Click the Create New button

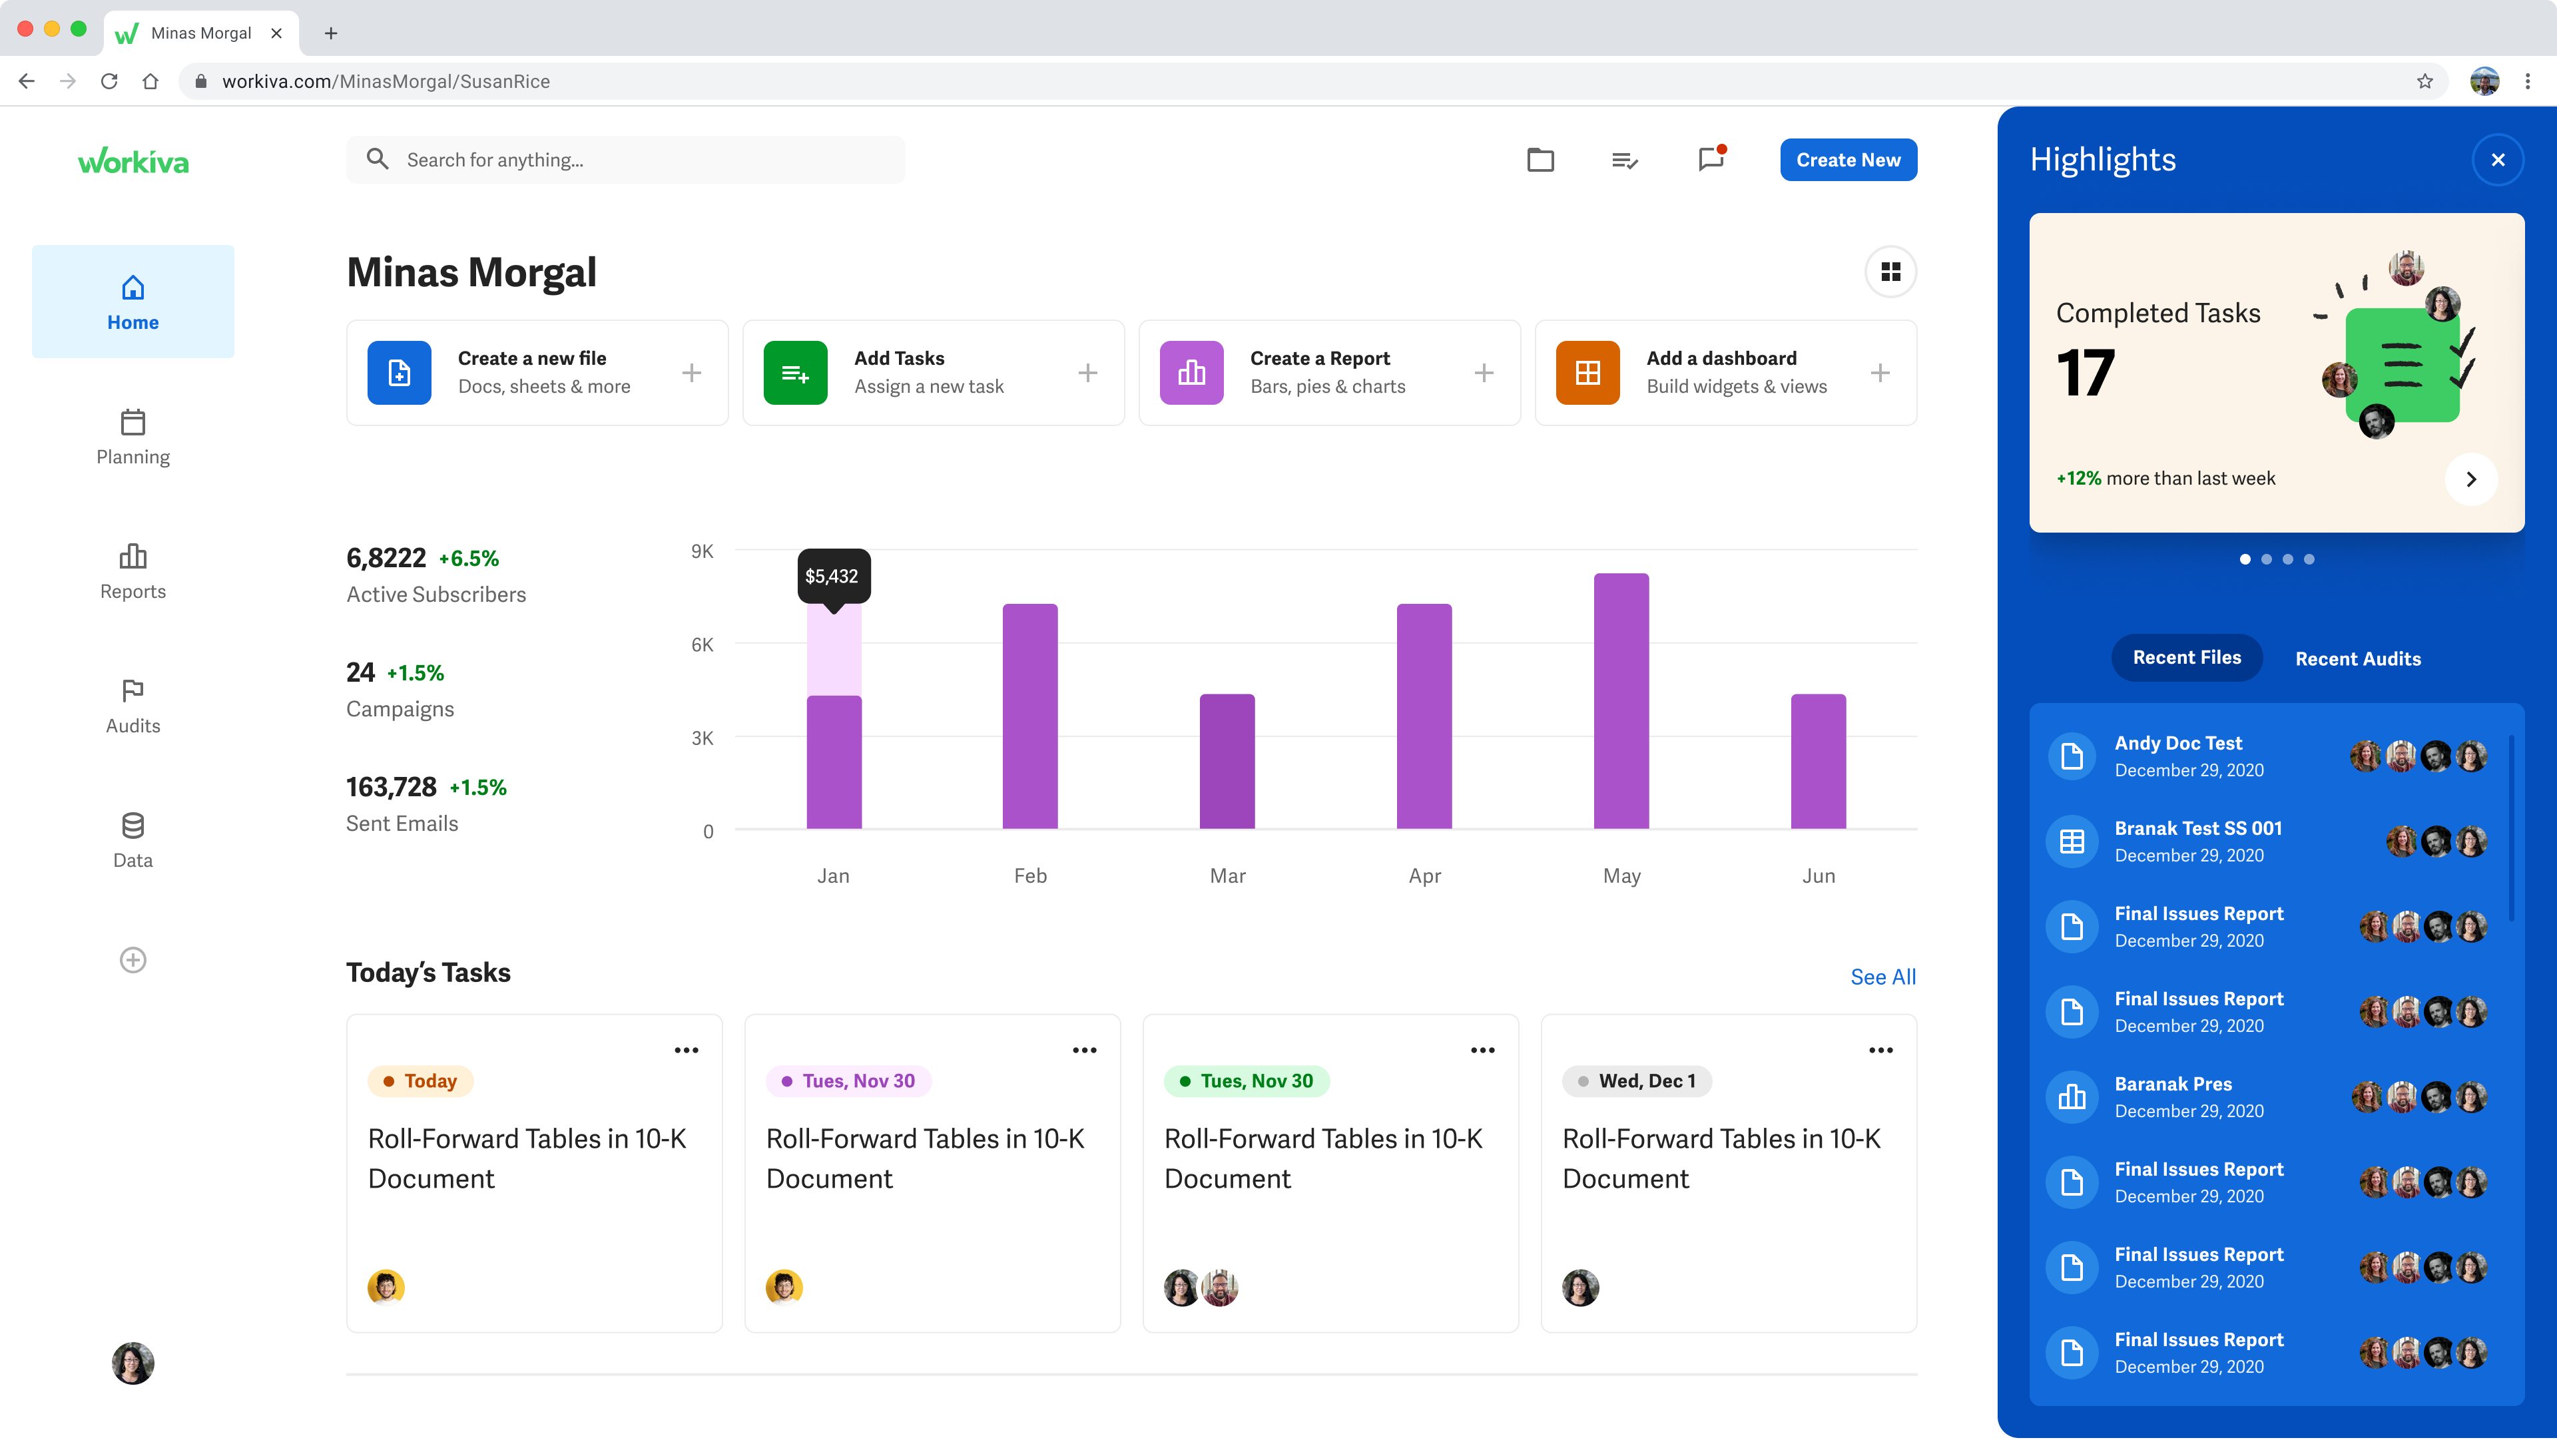[1847, 159]
